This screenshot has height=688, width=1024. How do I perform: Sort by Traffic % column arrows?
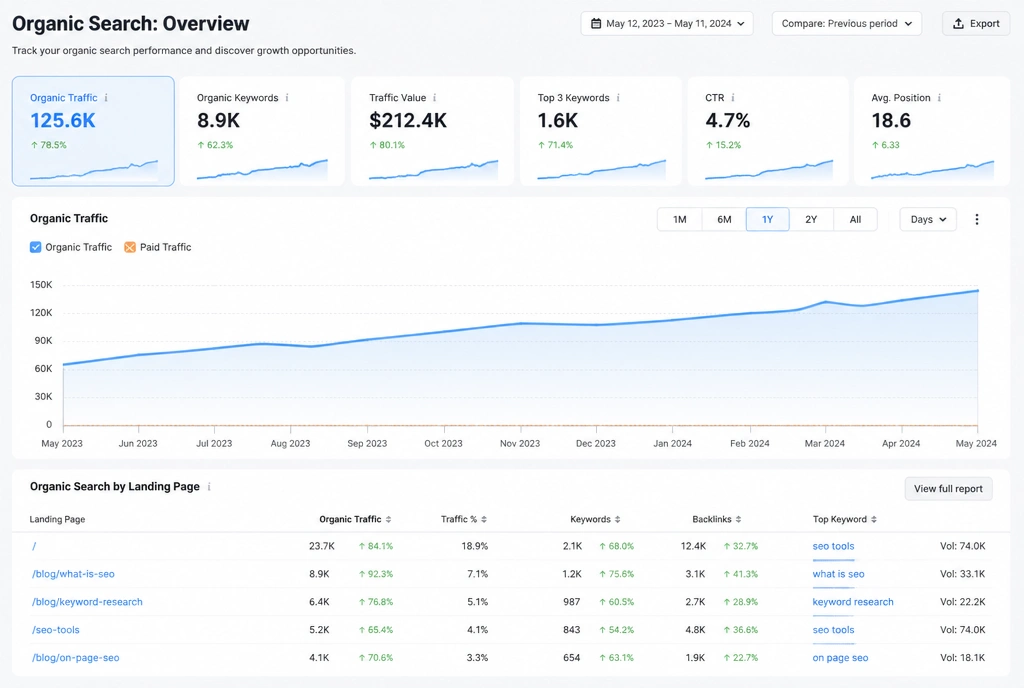coord(484,520)
